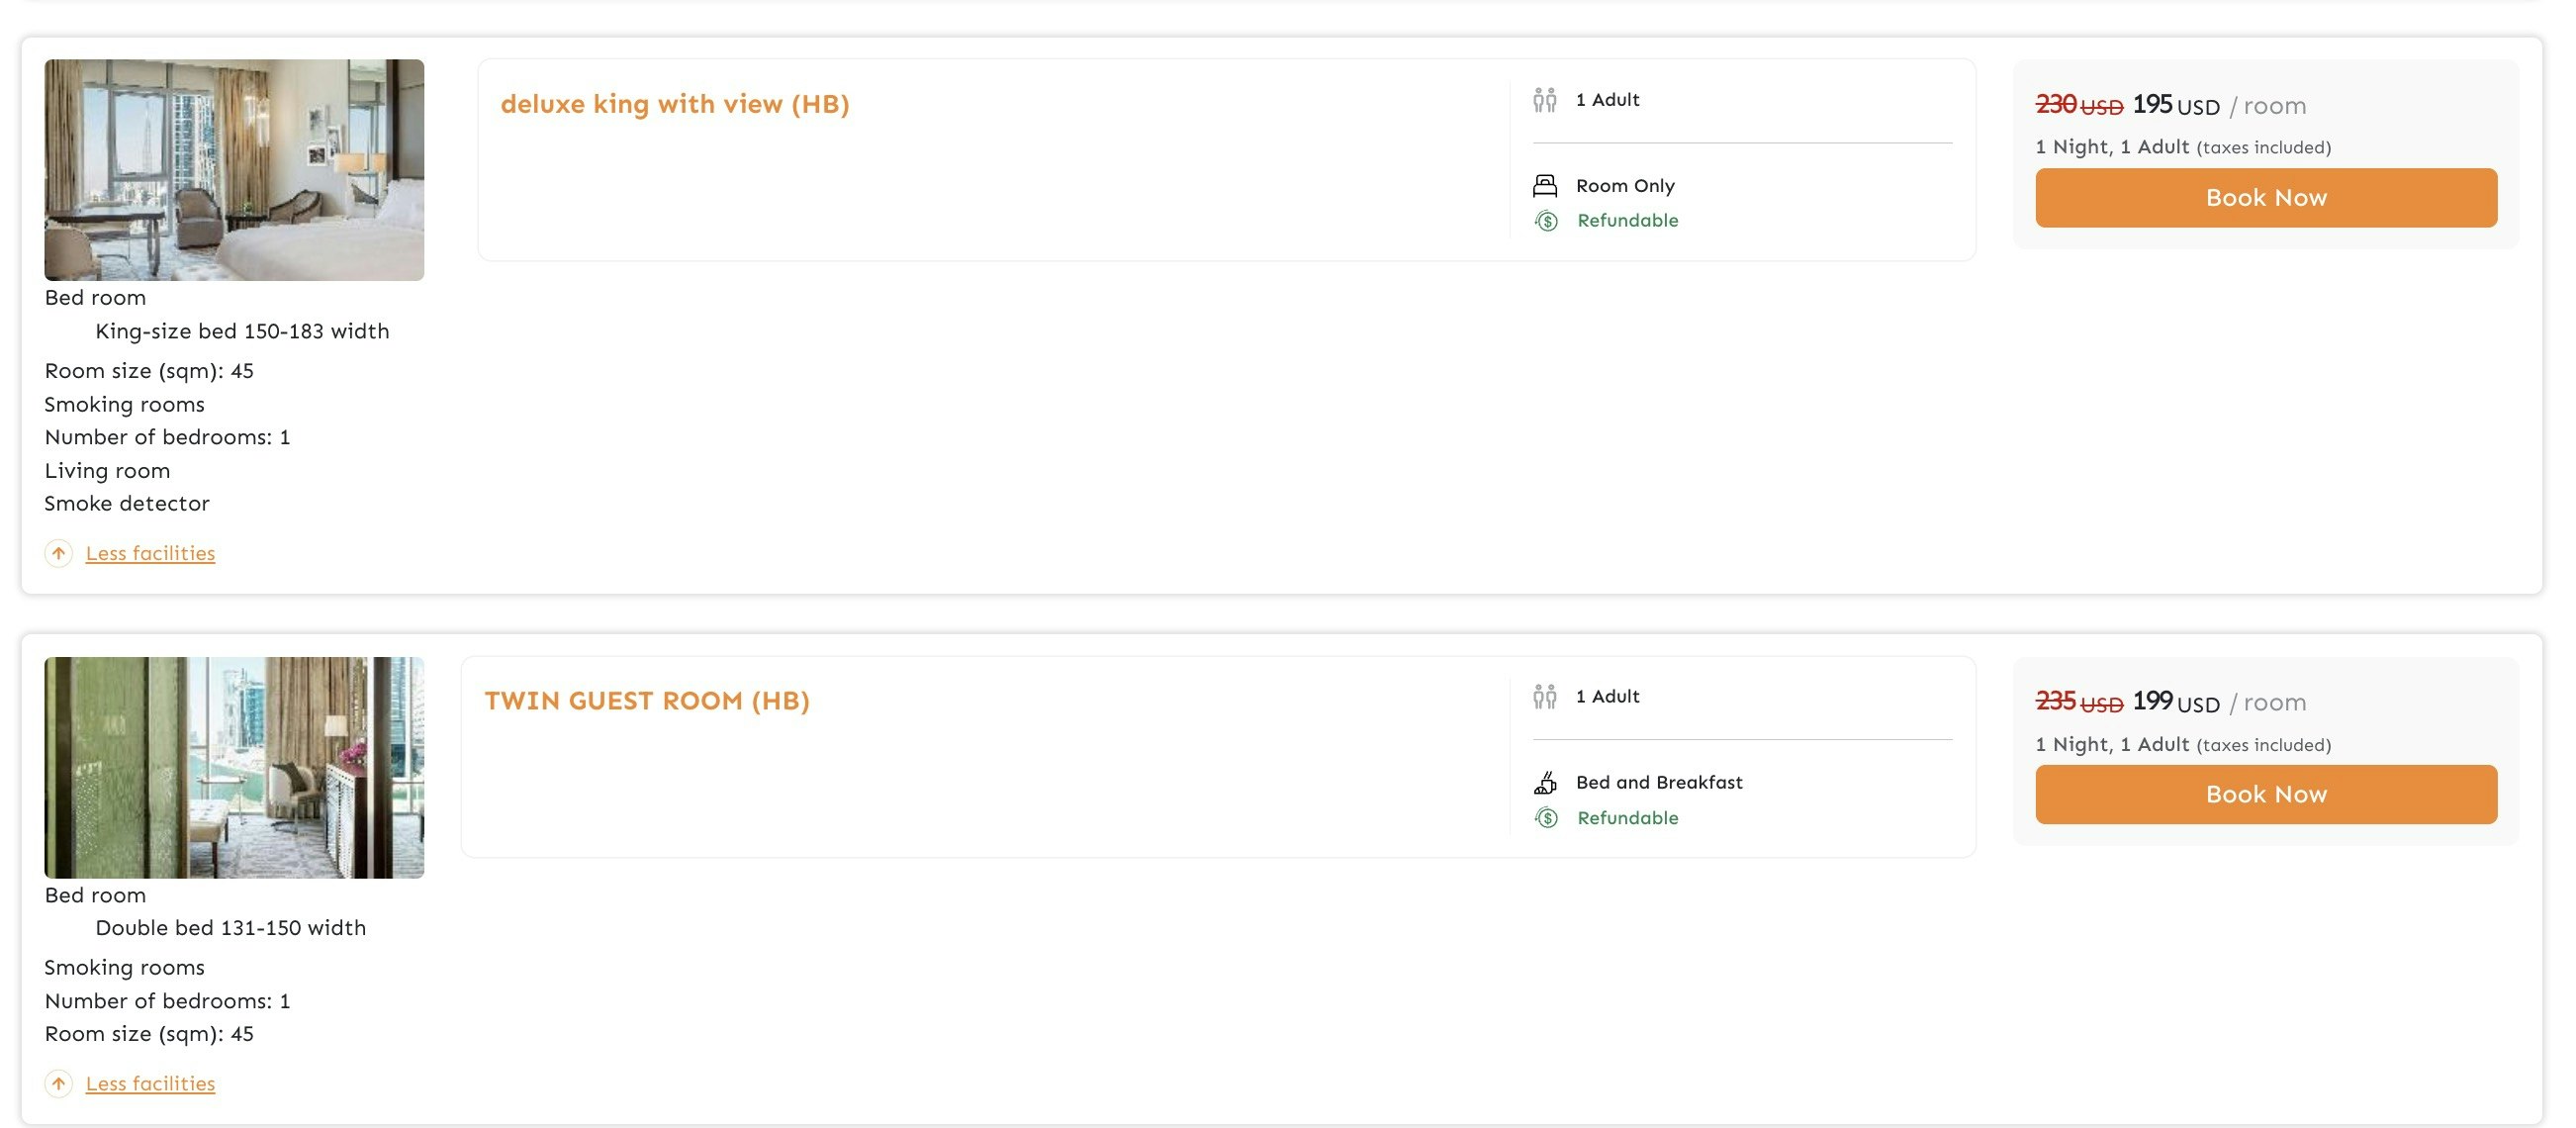Screen dimensions: 2576x1128
Task: Click the green Refundable label for deluxe king
Action: [1627, 221]
